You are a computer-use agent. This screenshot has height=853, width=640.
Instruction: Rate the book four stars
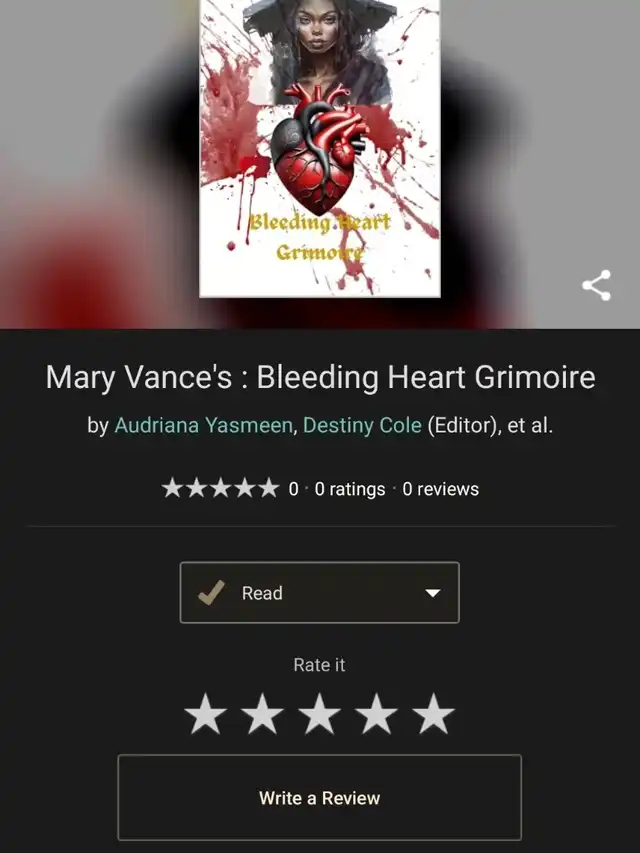[x=376, y=713]
